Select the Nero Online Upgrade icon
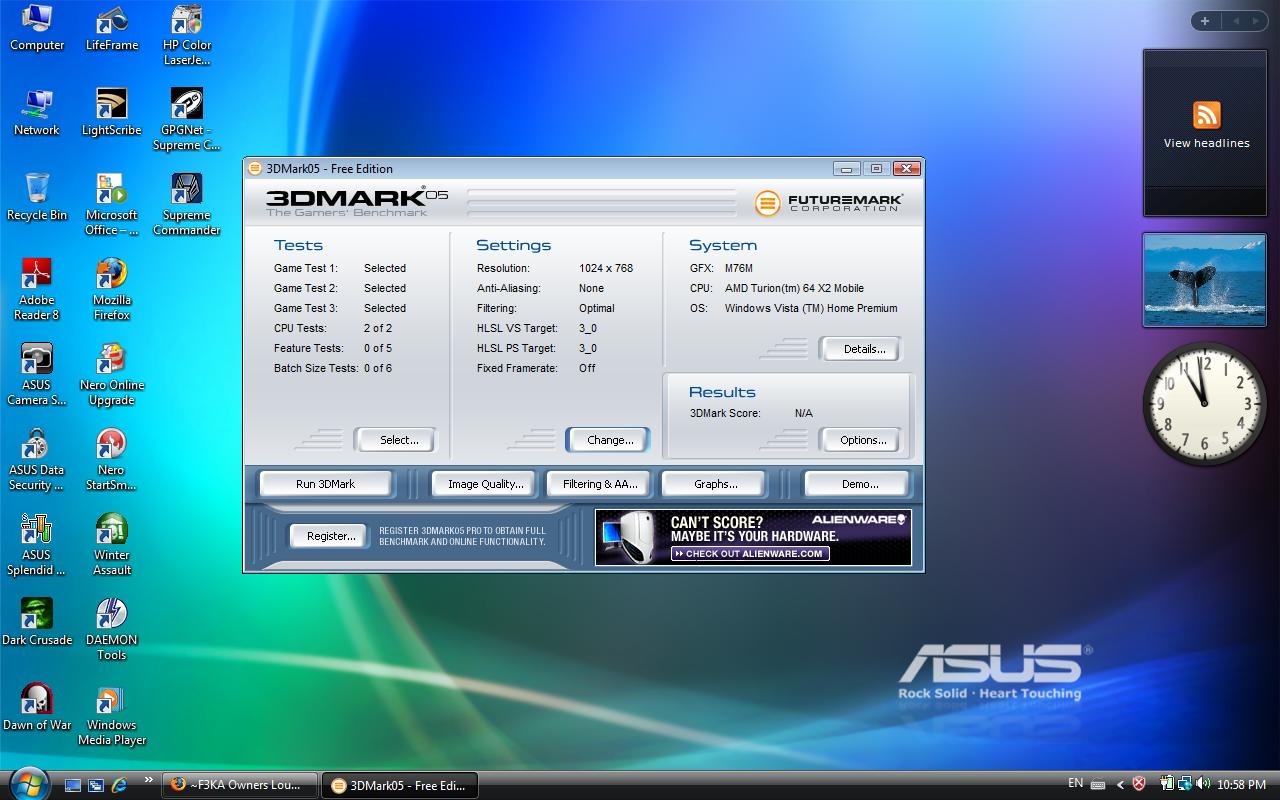1280x800 pixels. [x=112, y=375]
